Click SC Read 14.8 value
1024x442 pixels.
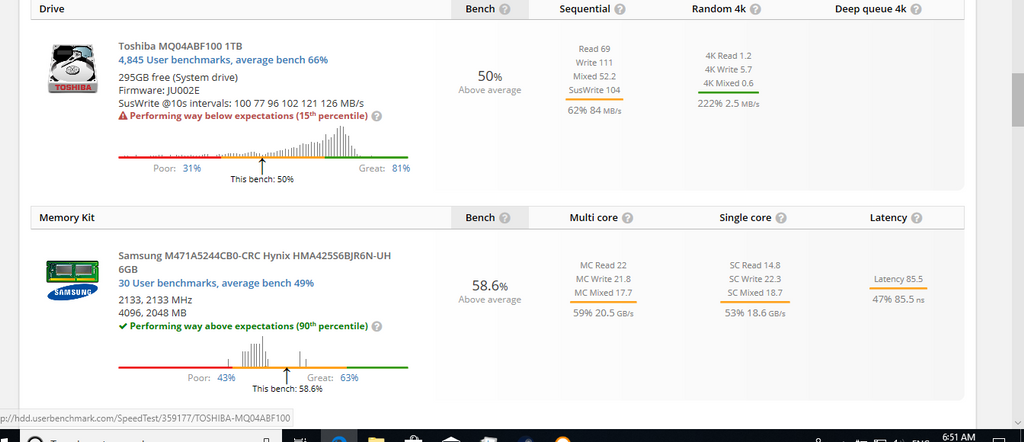pos(755,266)
